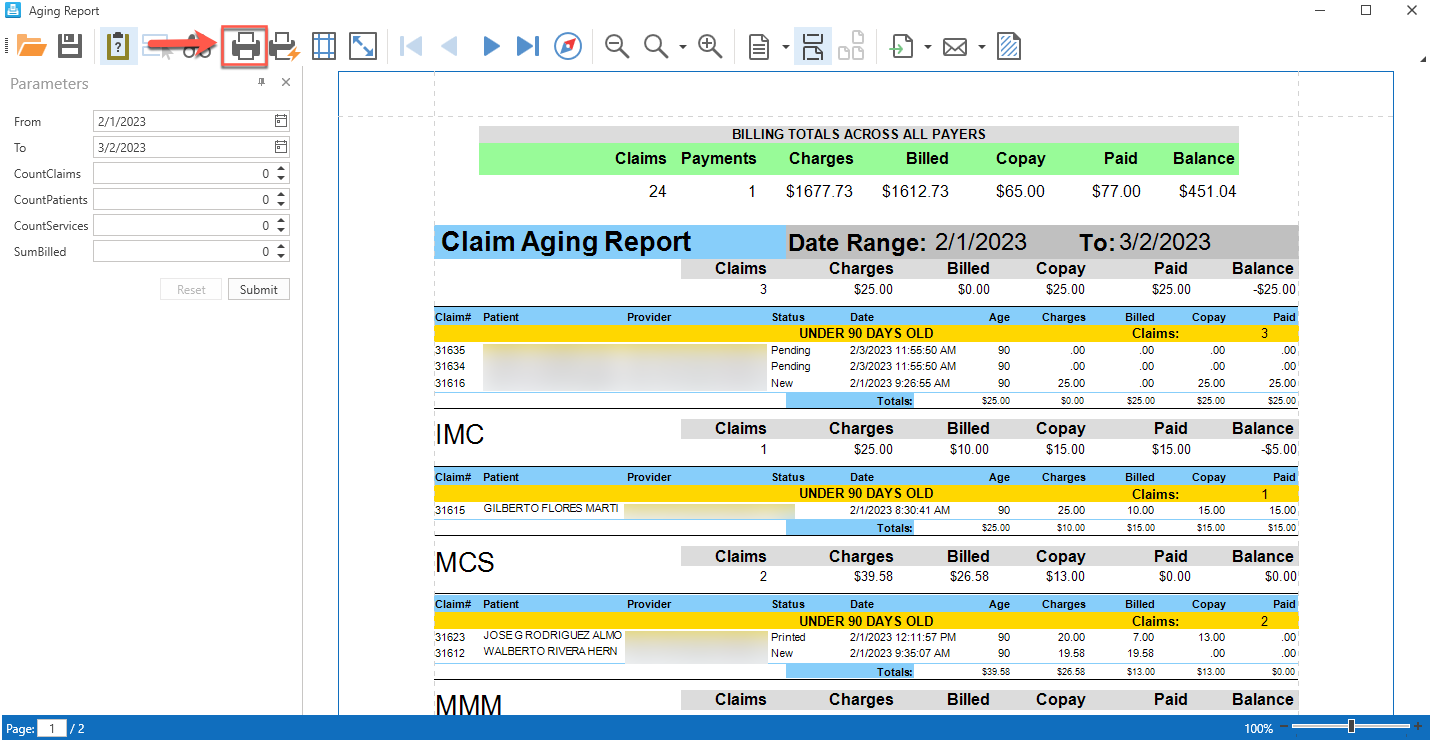Toggle continuous scrolling mode
Viewport: 1432px width, 744px height.
click(x=813, y=46)
